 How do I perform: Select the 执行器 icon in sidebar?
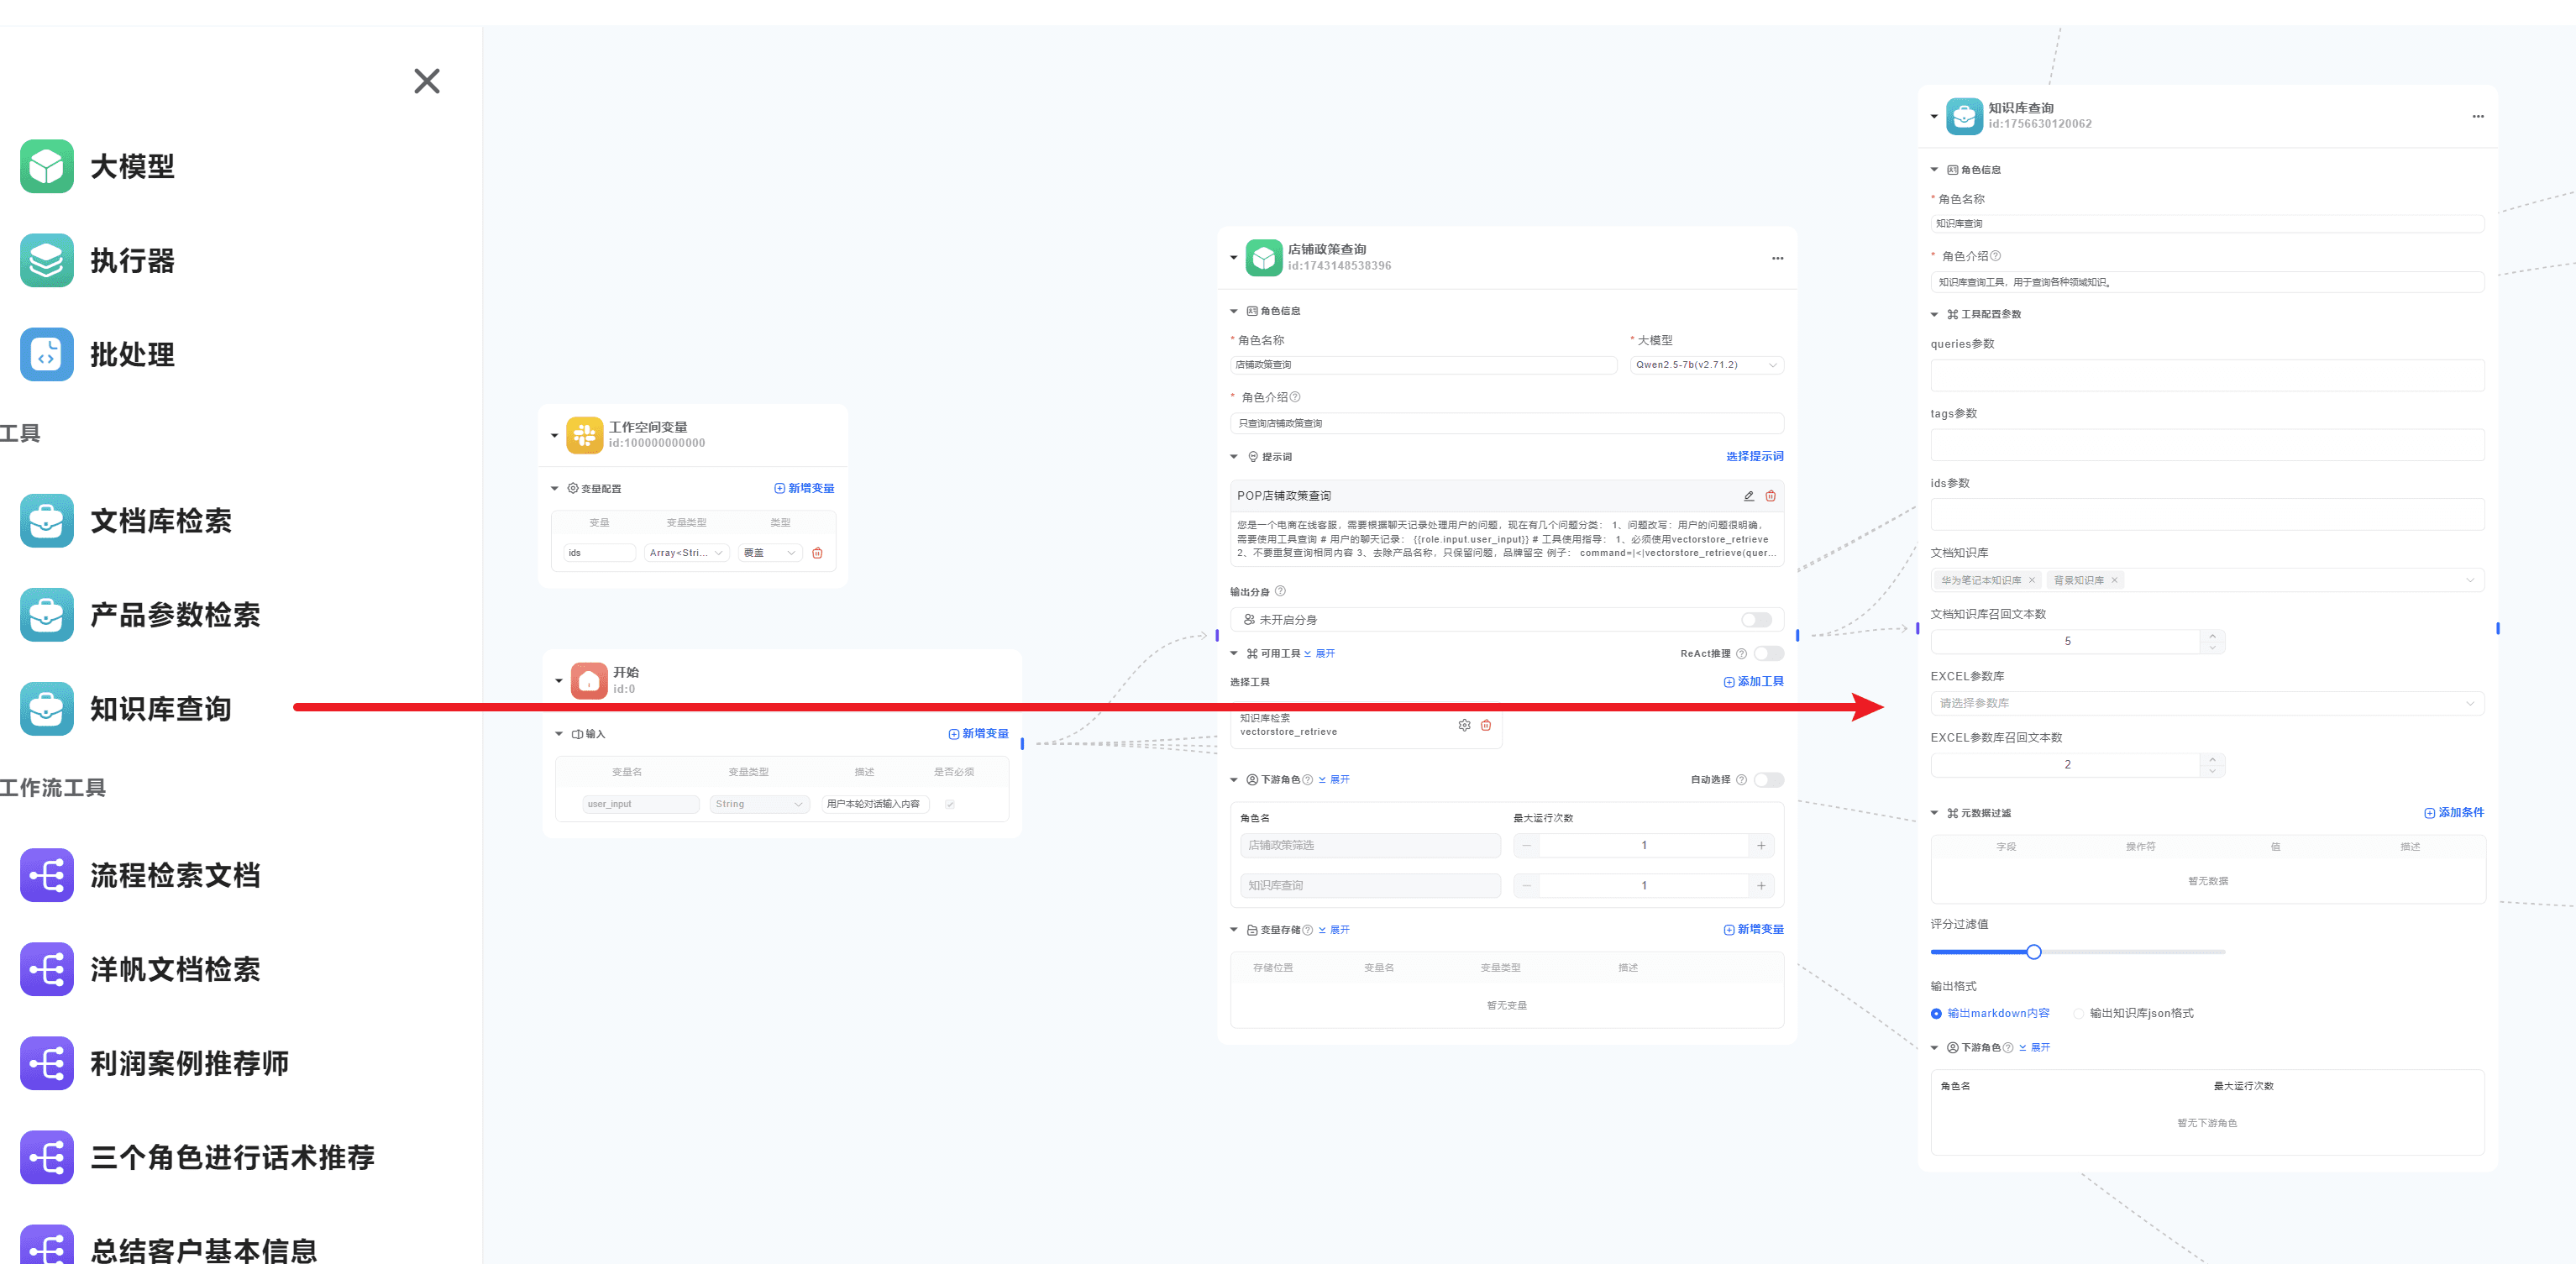(x=46, y=260)
